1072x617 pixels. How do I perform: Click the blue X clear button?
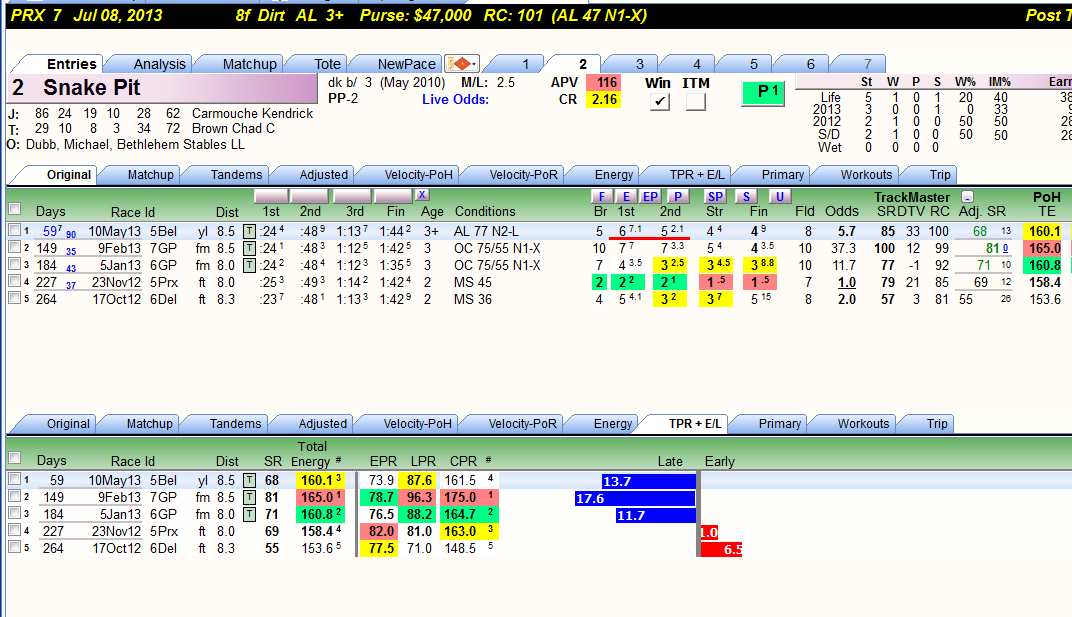point(422,195)
